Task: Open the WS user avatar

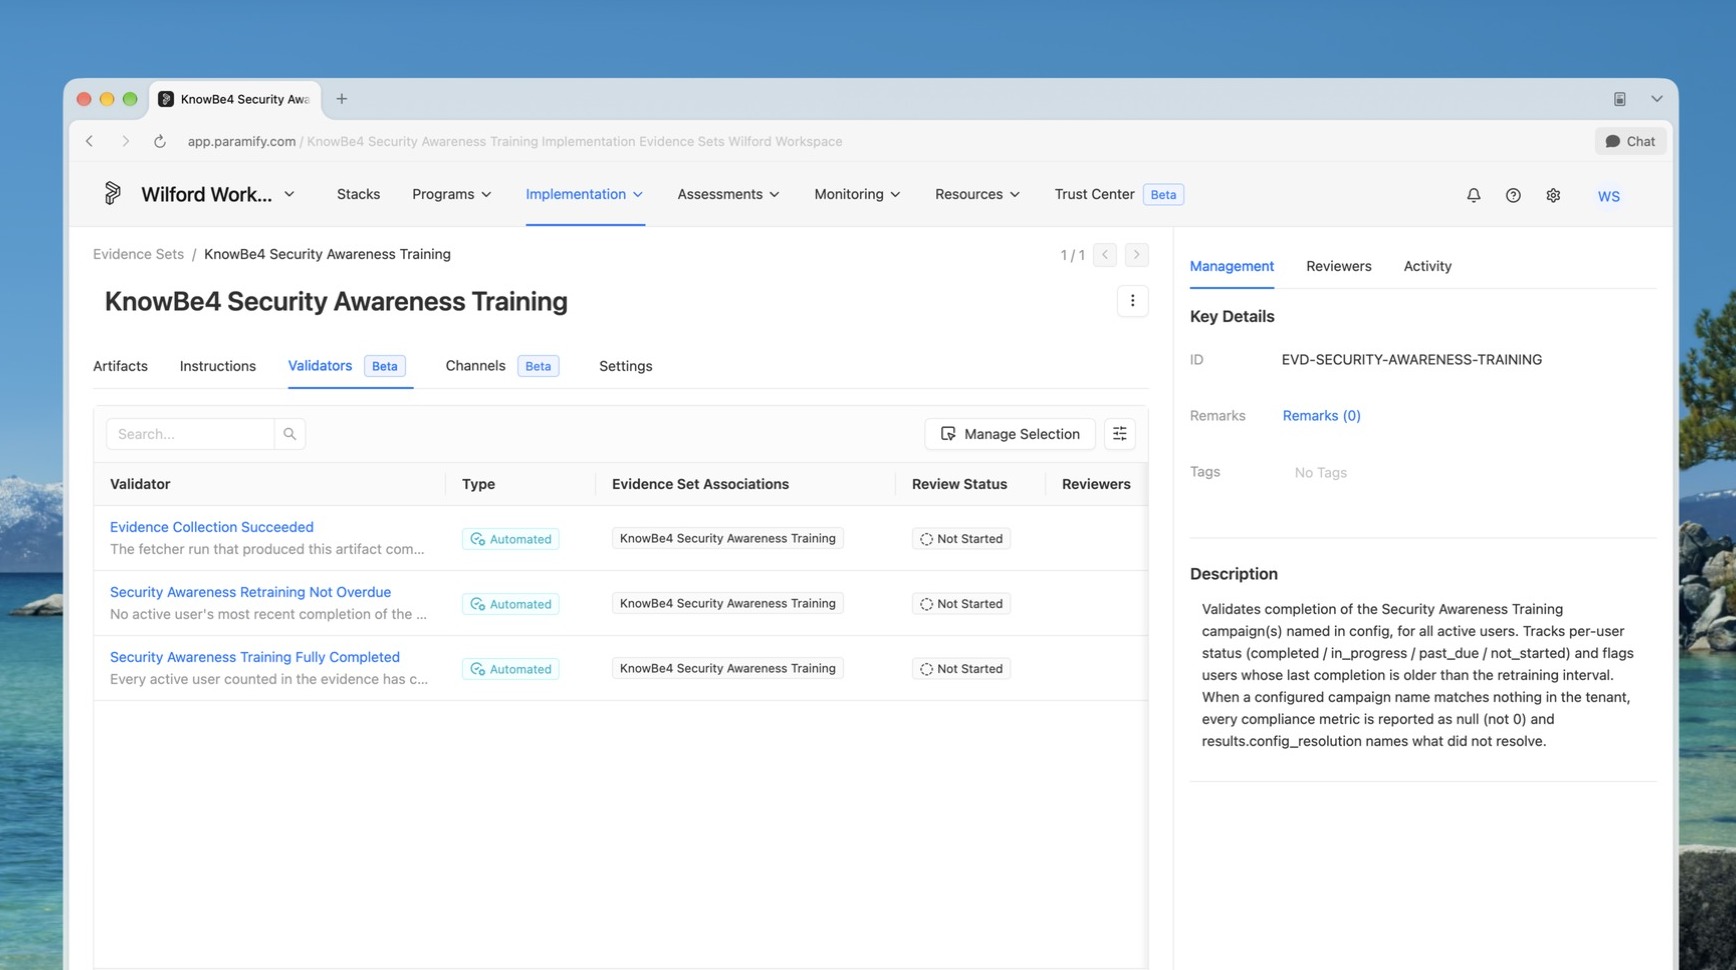Action: point(1608,196)
